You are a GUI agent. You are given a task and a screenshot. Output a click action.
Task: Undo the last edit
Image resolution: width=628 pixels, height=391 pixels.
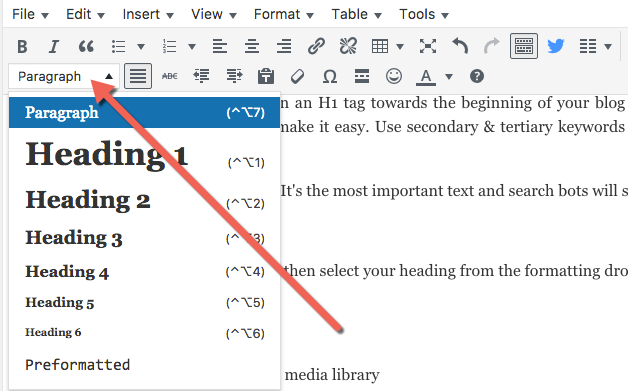(x=460, y=46)
